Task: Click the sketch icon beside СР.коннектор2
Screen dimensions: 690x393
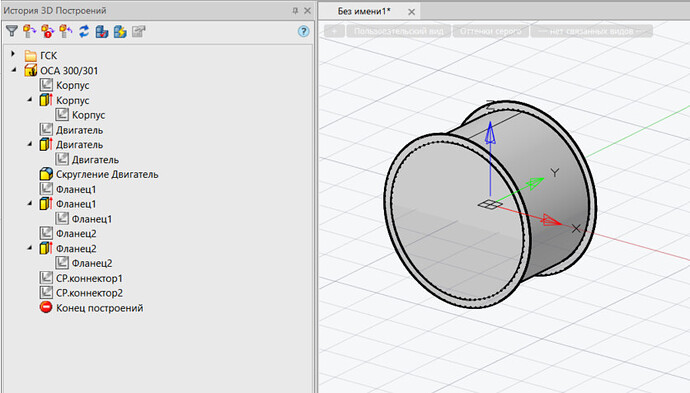Action: 46,293
